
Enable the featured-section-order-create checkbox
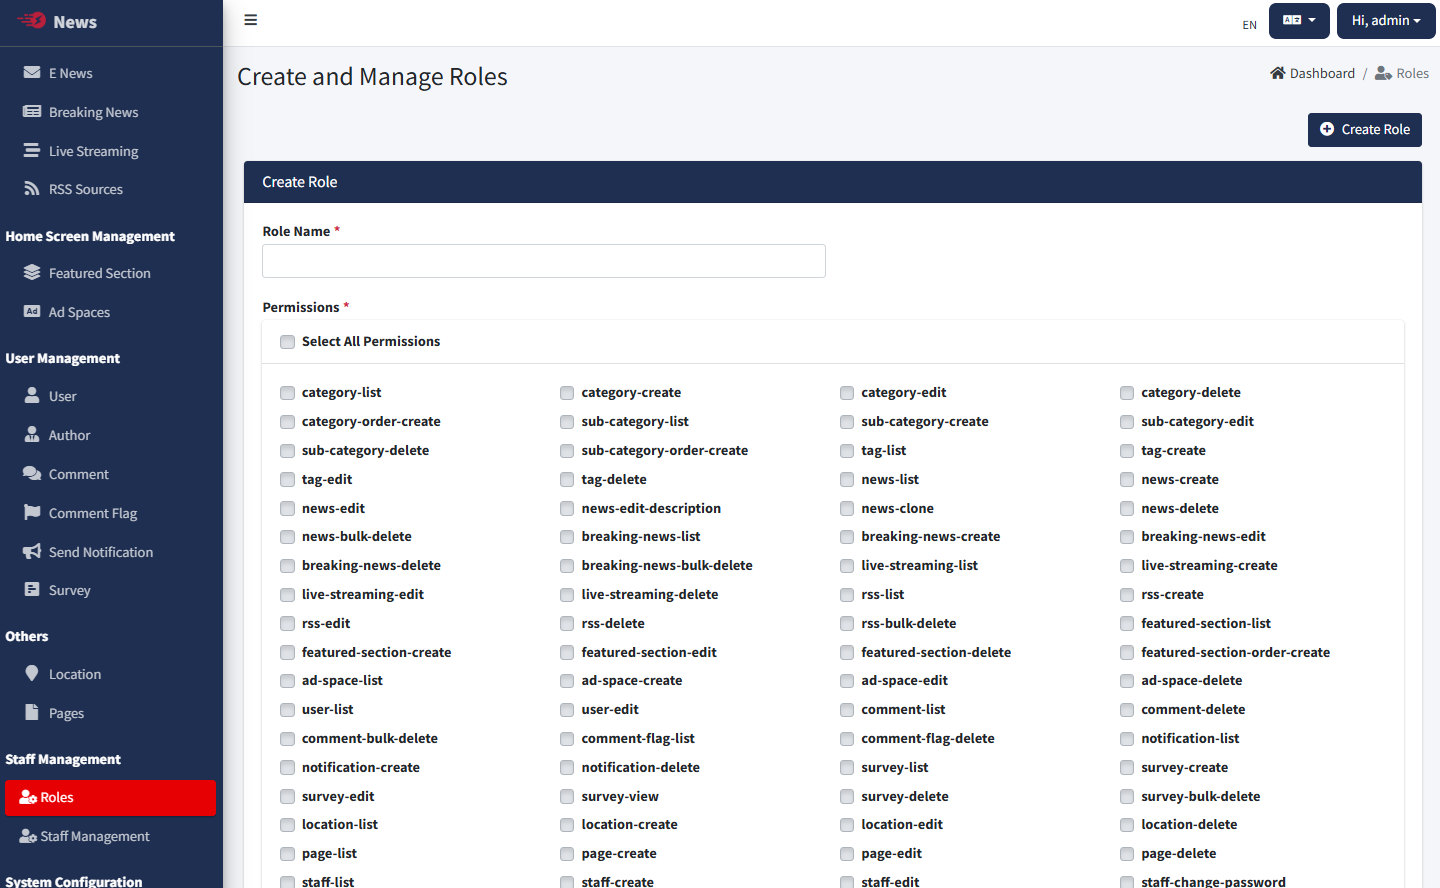[x=1127, y=653]
